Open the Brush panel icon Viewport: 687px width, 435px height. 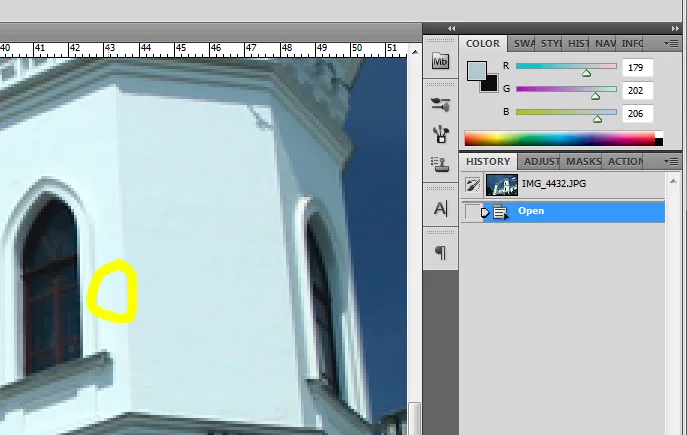[x=441, y=134]
